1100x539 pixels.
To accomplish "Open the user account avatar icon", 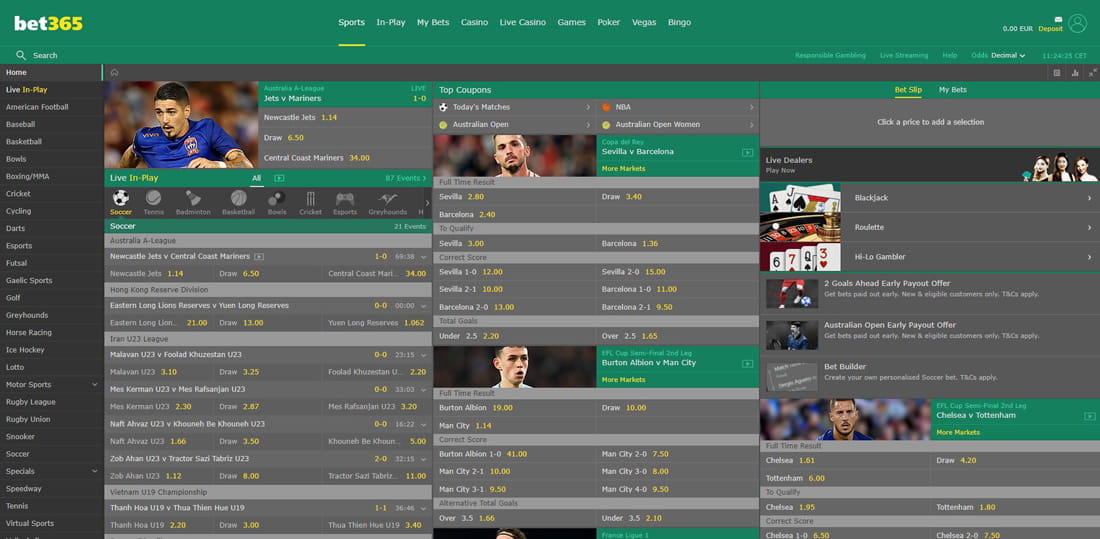I will pos(1077,24).
